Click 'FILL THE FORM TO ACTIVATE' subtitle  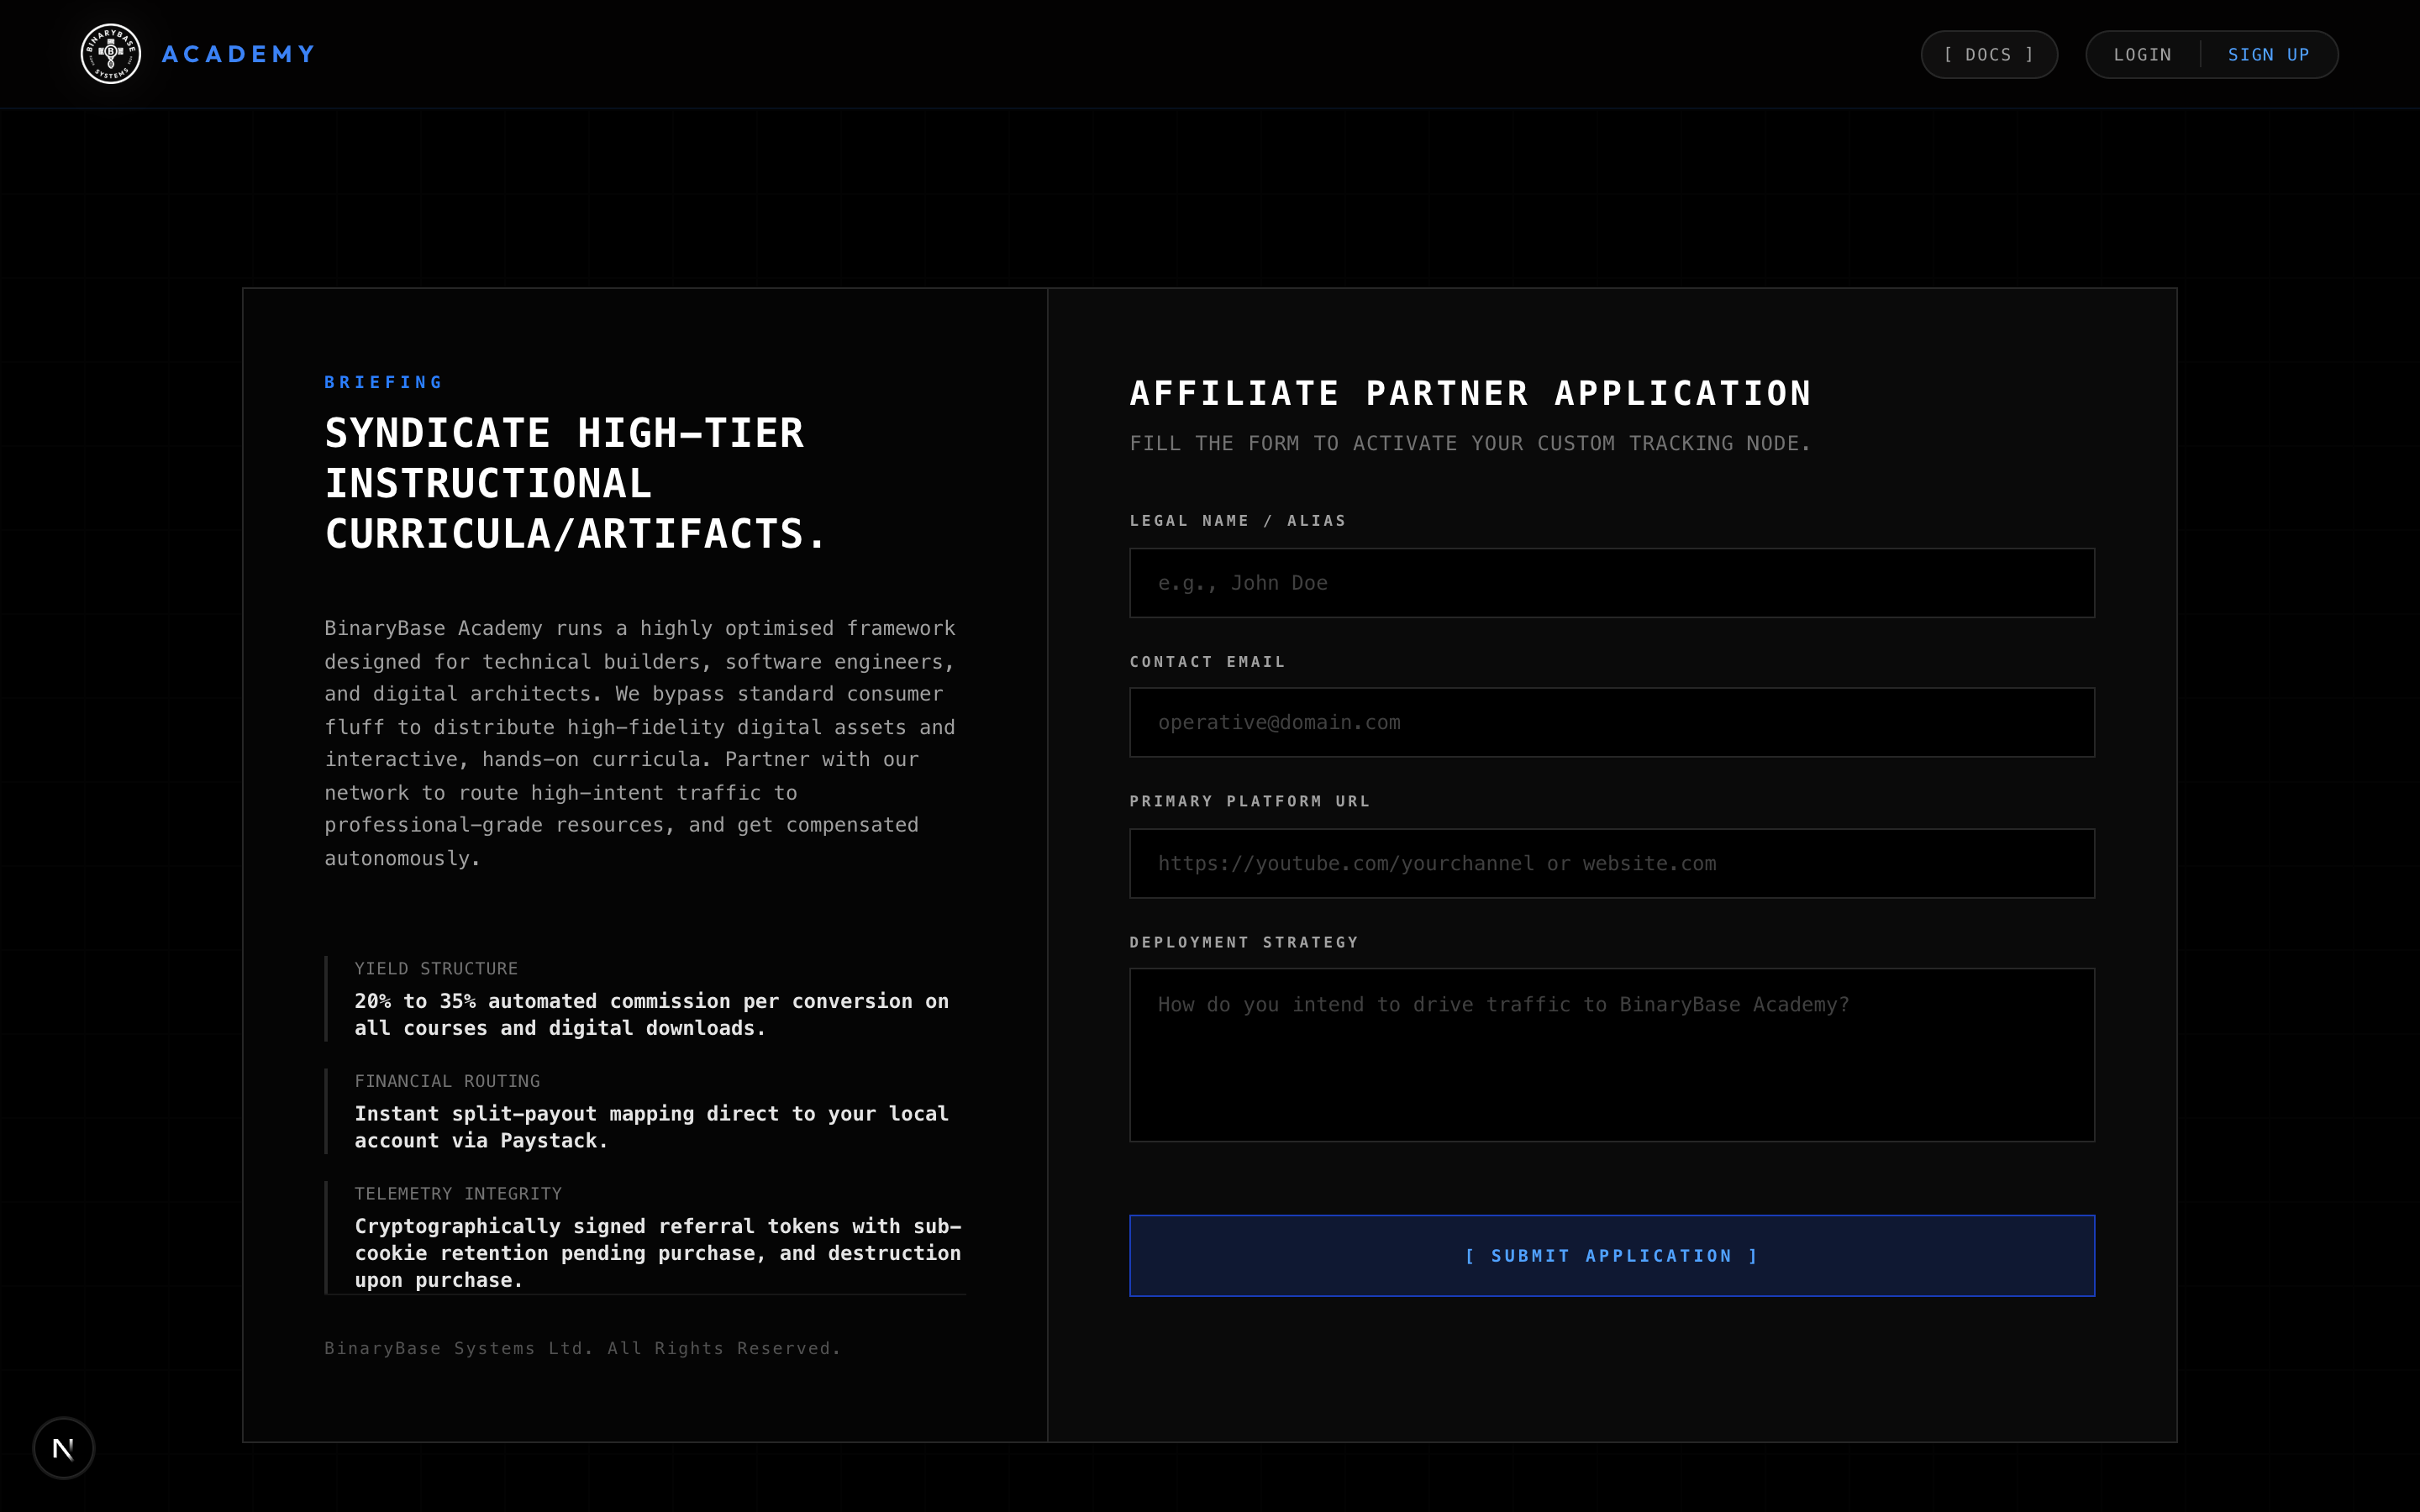pos(1470,443)
